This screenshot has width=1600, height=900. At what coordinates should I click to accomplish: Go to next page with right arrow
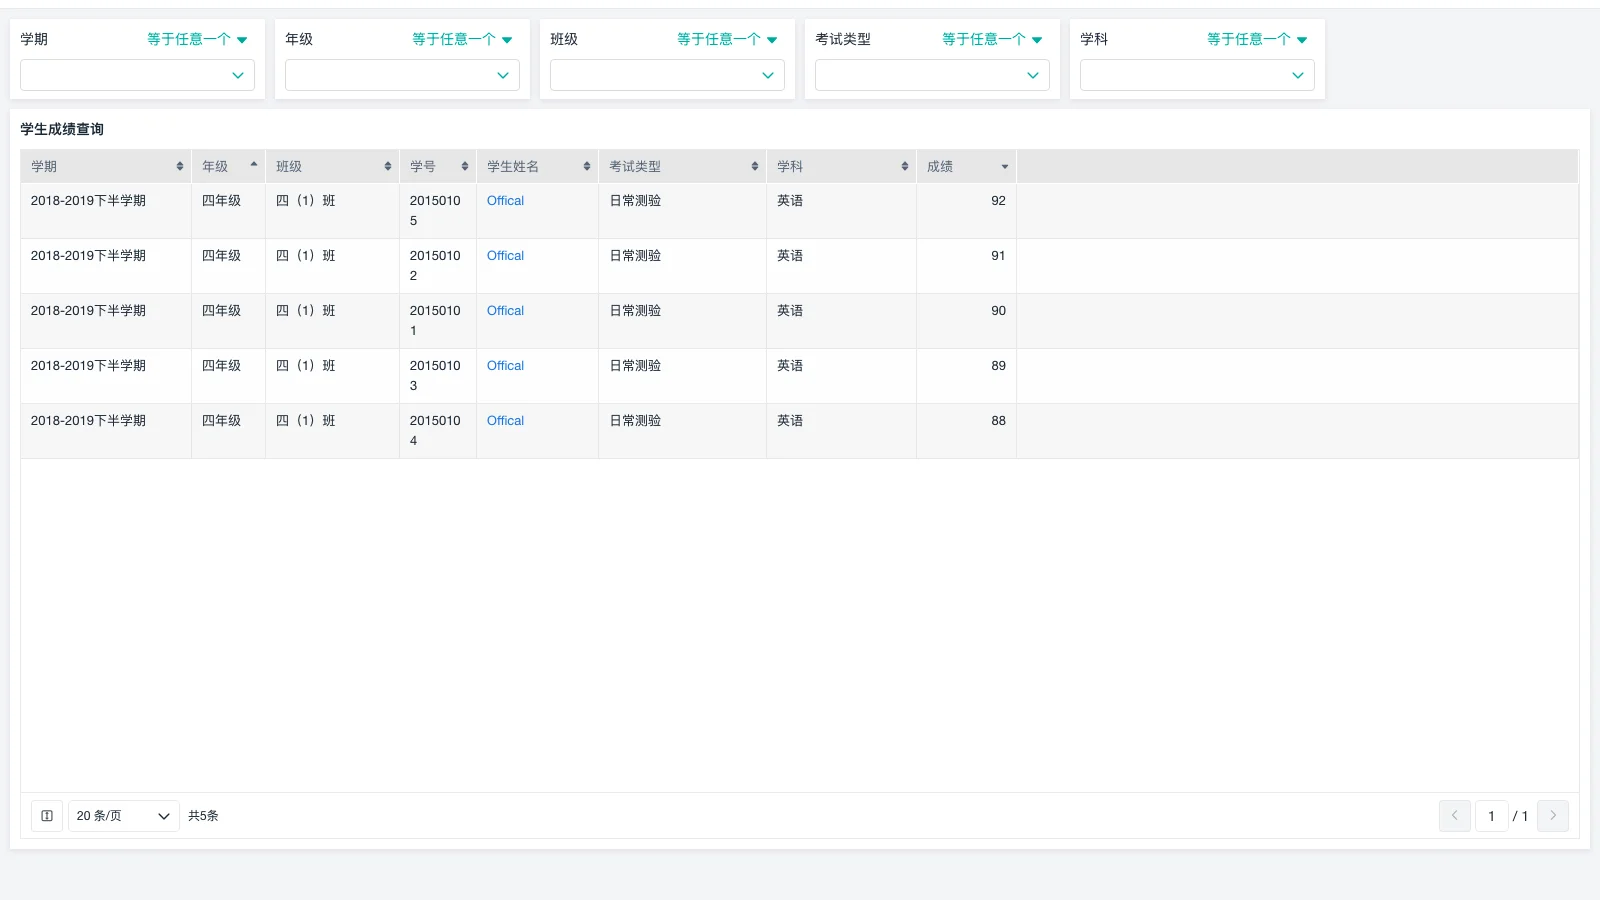click(x=1553, y=816)
